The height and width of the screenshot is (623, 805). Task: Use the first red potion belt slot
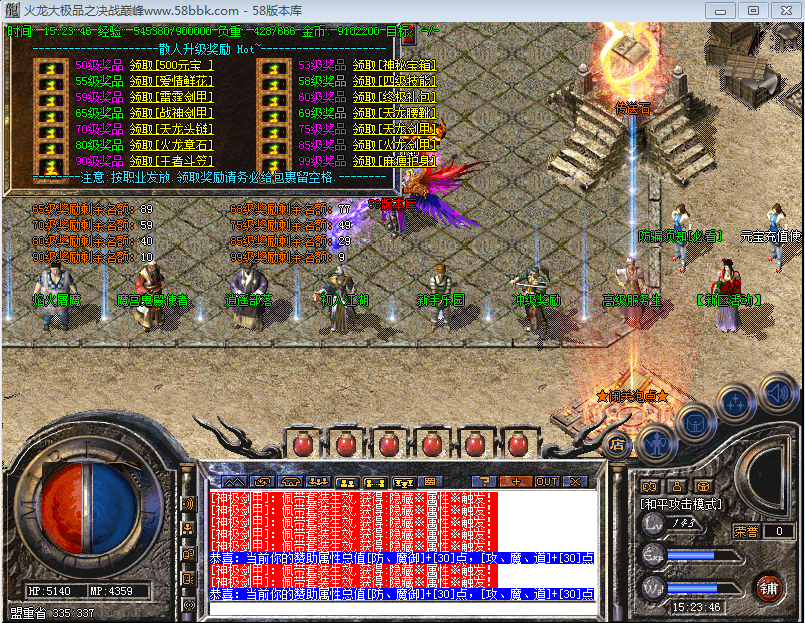click(303, 444)
